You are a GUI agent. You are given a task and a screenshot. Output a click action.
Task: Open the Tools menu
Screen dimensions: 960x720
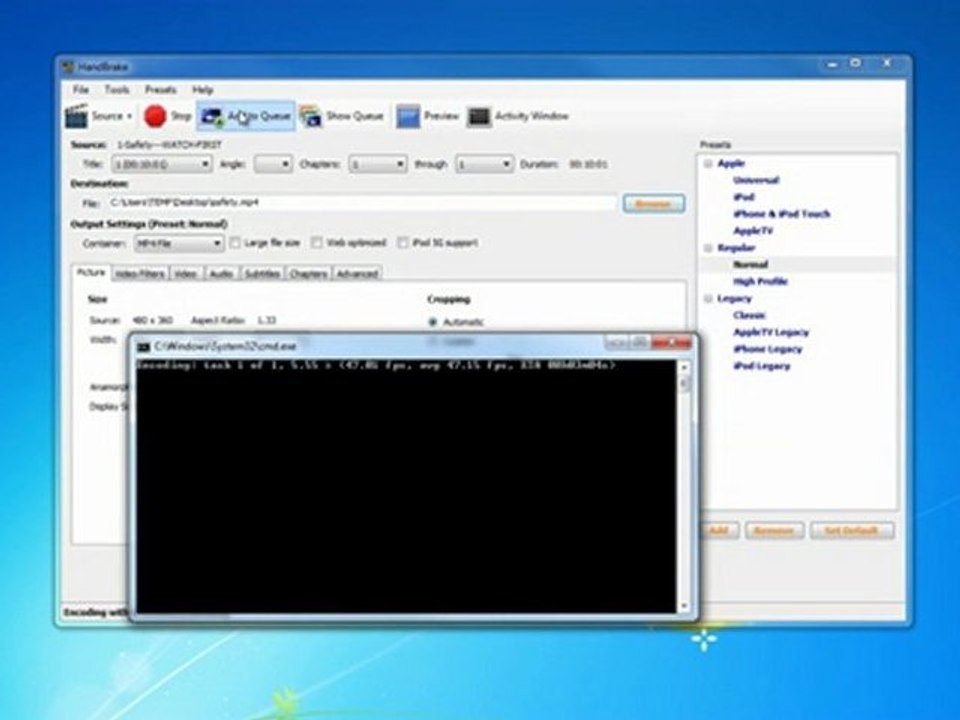pos(117,89)
